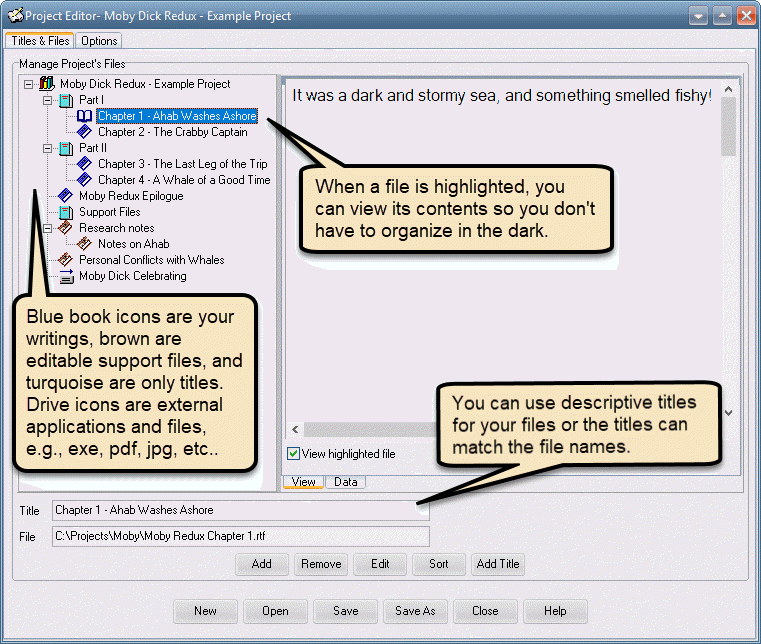Screen dimensions: 761x644
Task: Click the Sort button
Action: (x=439, y=564)
